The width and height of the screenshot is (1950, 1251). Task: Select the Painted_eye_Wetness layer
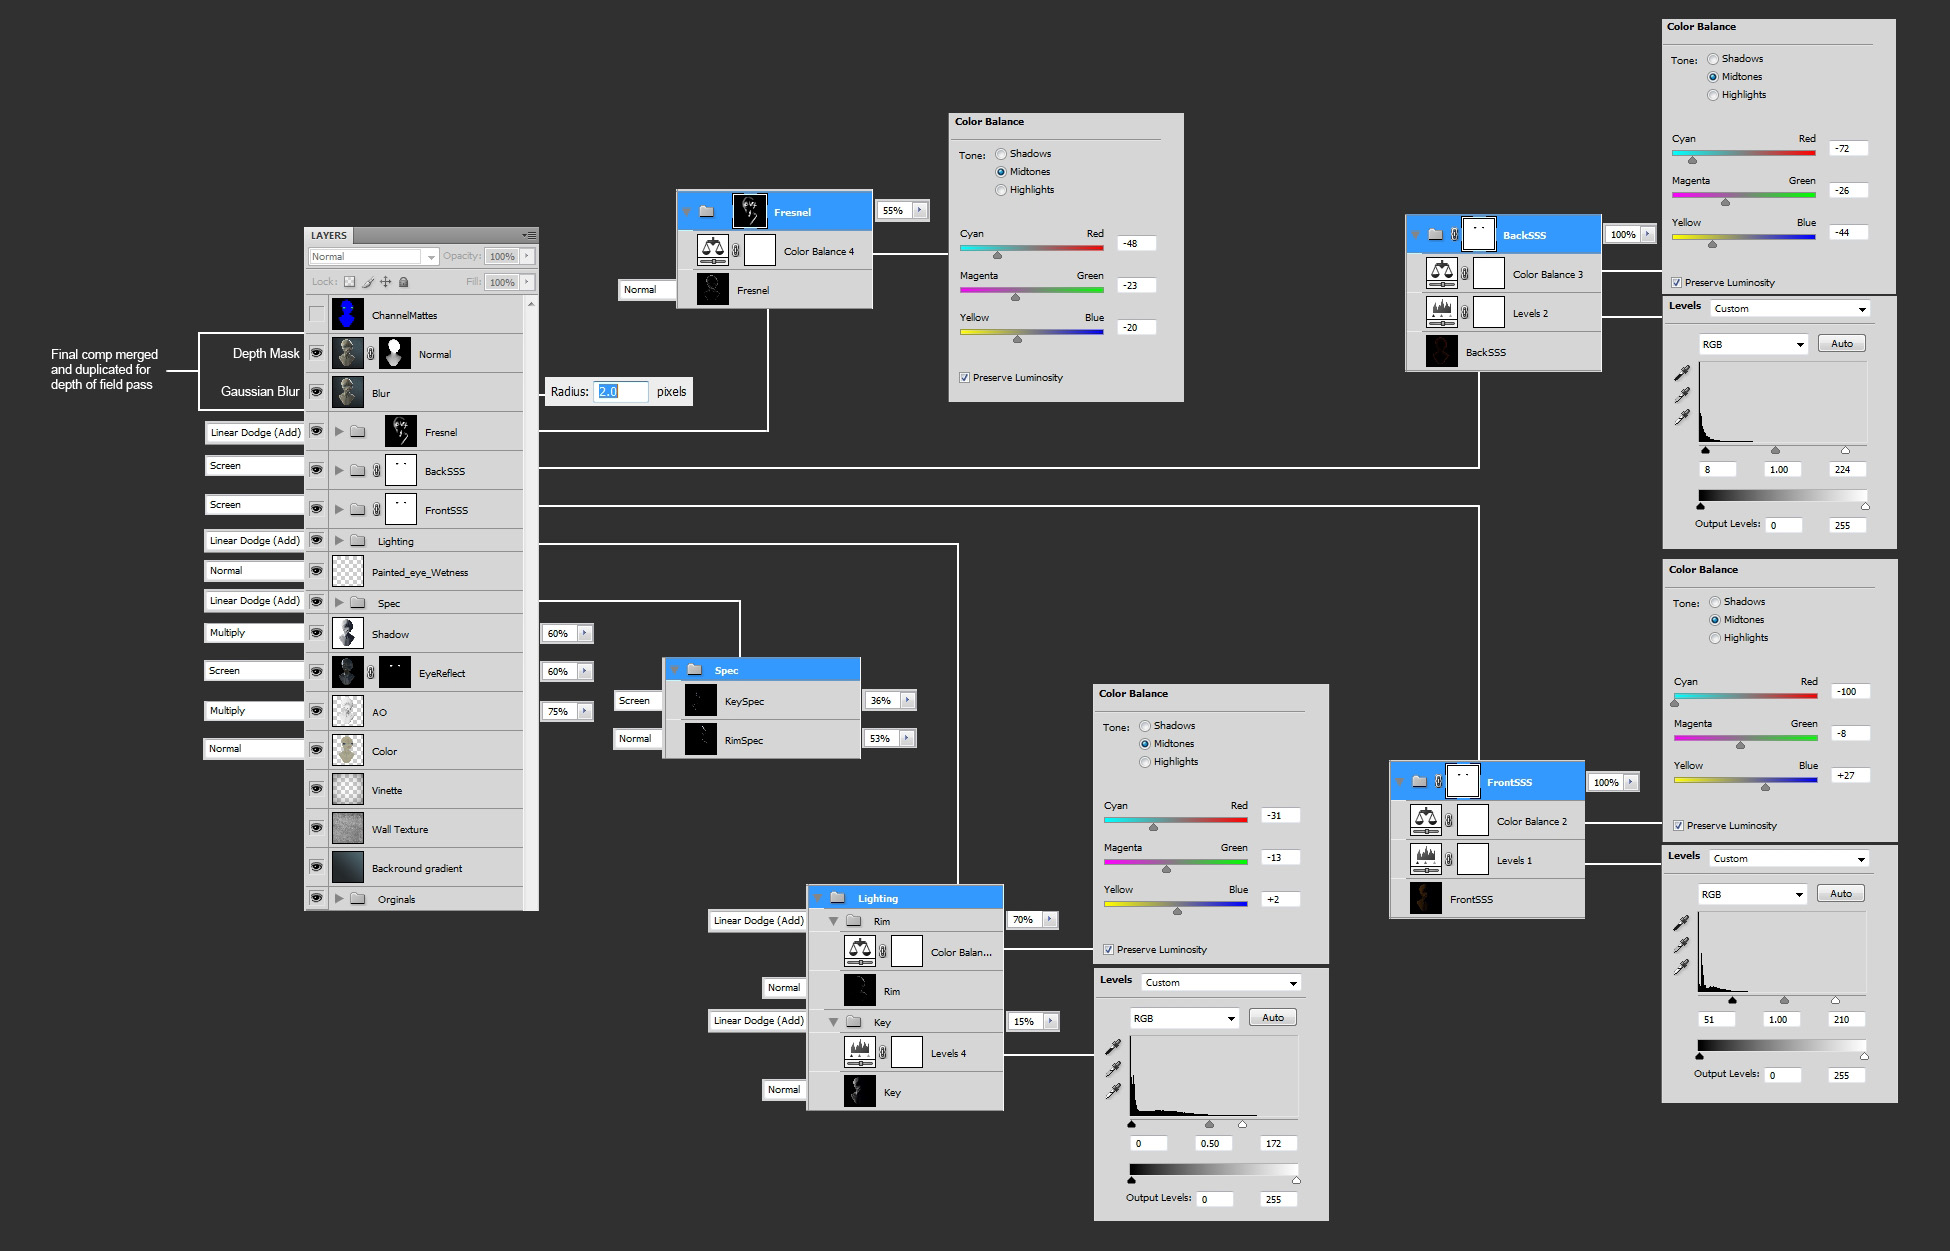coord(420,572)
